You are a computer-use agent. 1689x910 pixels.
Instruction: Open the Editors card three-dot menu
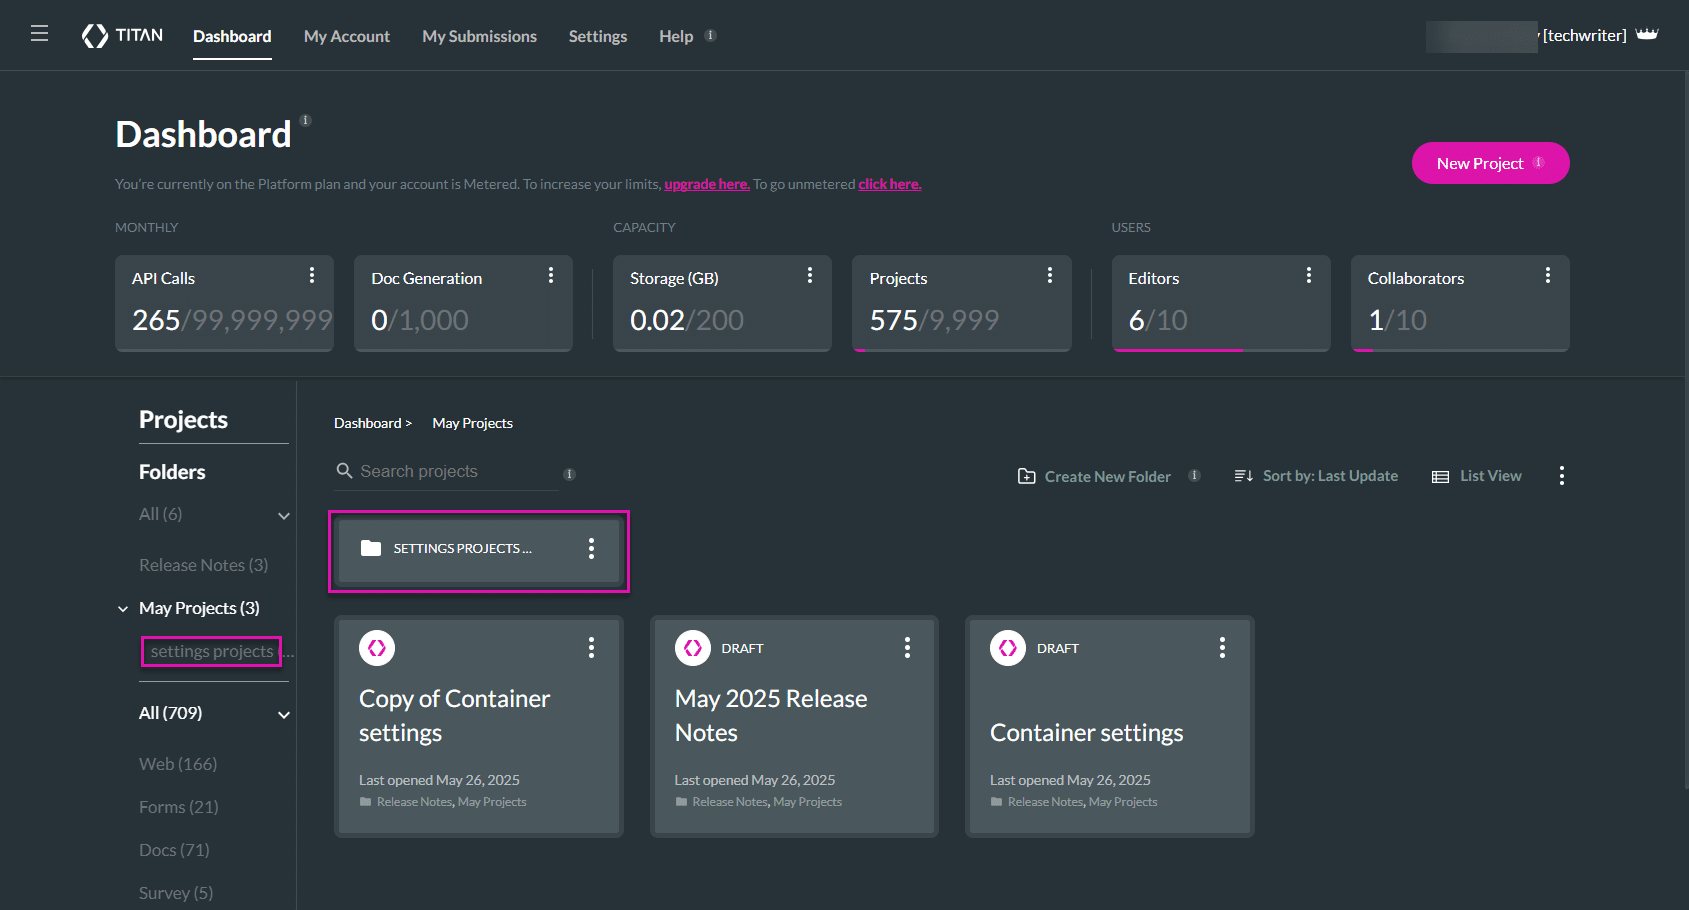1308,275
